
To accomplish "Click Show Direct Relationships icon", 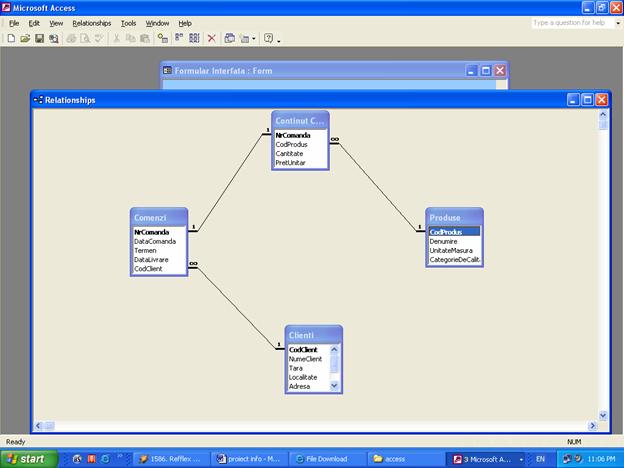I will (179, 38).
